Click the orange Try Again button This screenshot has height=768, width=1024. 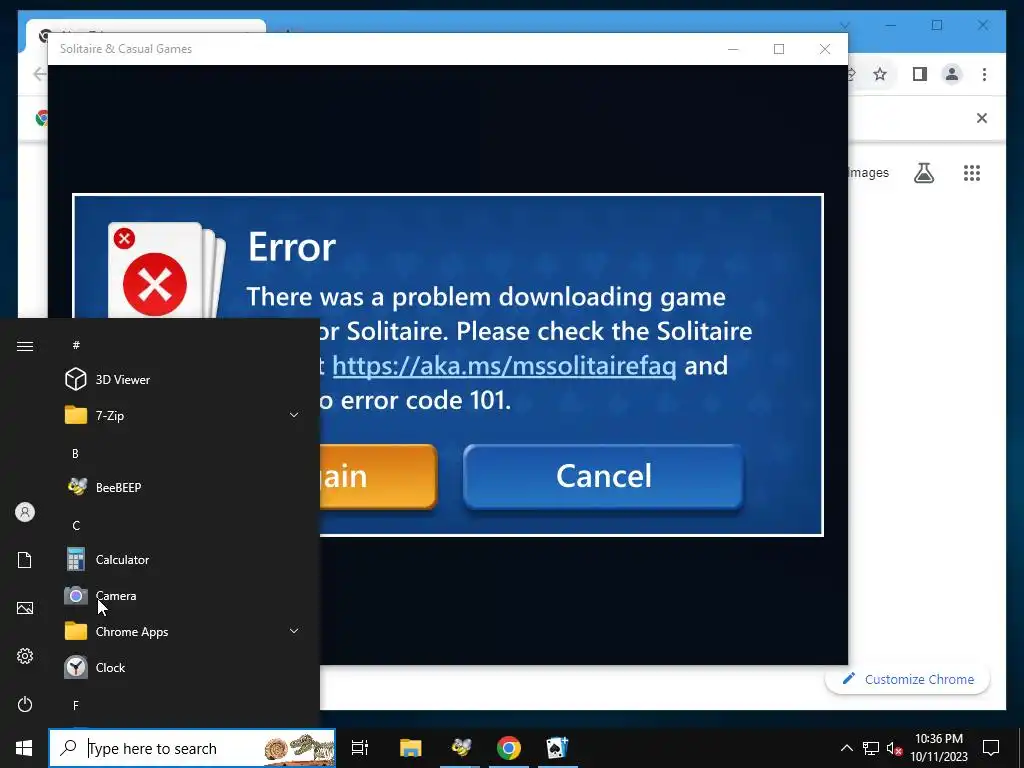click(x=378, y=476)
